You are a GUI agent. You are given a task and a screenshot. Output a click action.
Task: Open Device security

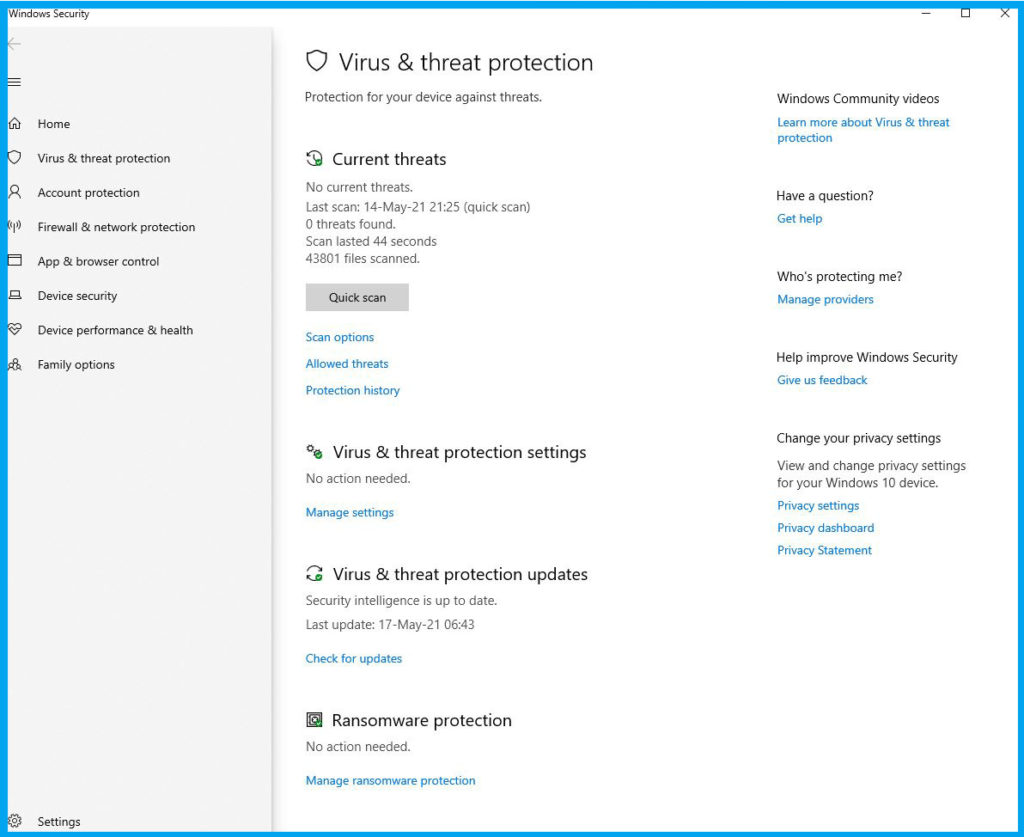click(x=77, y=295)
